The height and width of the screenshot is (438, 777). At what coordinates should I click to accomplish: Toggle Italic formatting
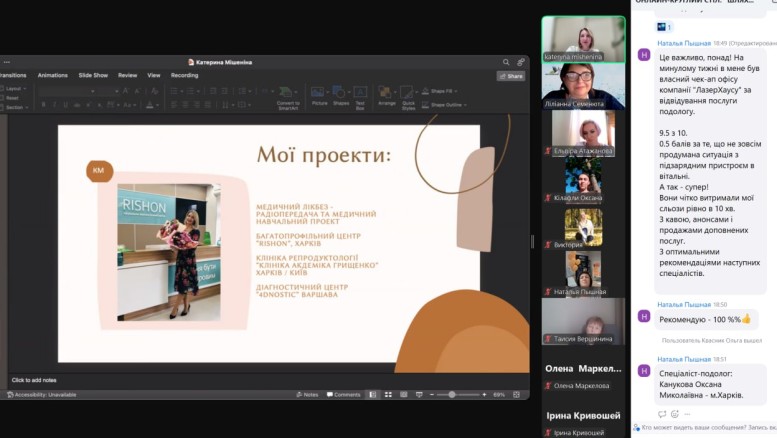pyautogui.click(x=55, y=105)
